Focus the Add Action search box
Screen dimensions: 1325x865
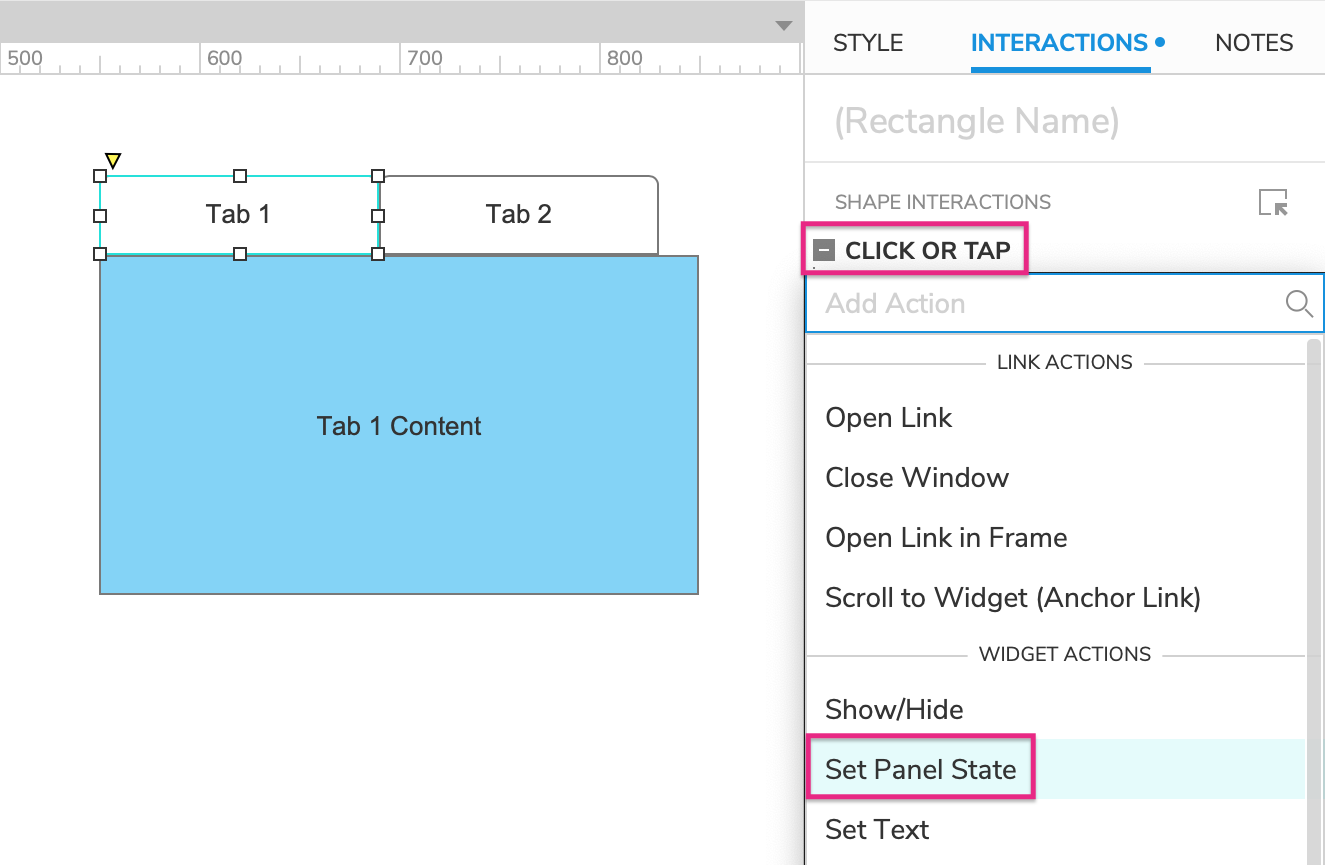pyautogui.click(x=1040, y=304)
